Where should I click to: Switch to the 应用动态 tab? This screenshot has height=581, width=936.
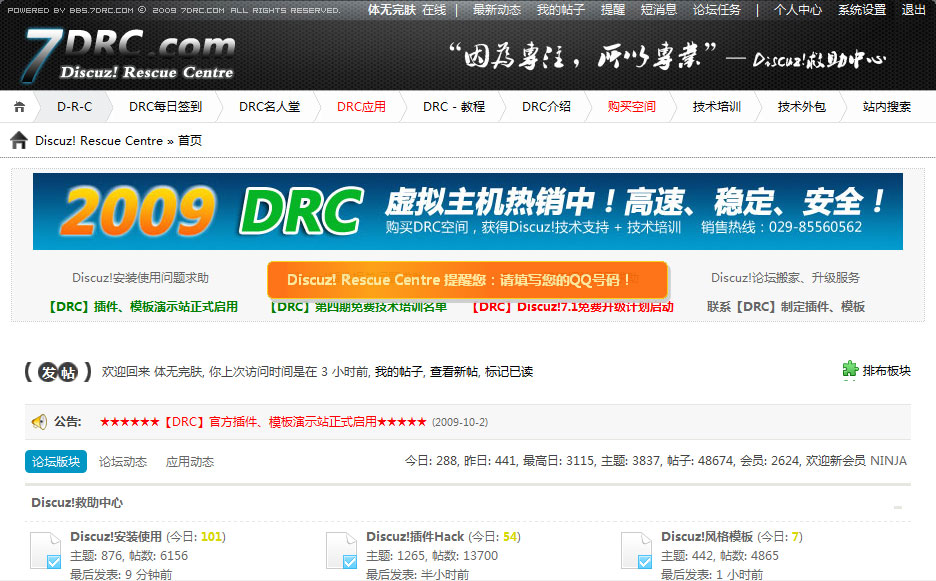(x=190, y=462)
